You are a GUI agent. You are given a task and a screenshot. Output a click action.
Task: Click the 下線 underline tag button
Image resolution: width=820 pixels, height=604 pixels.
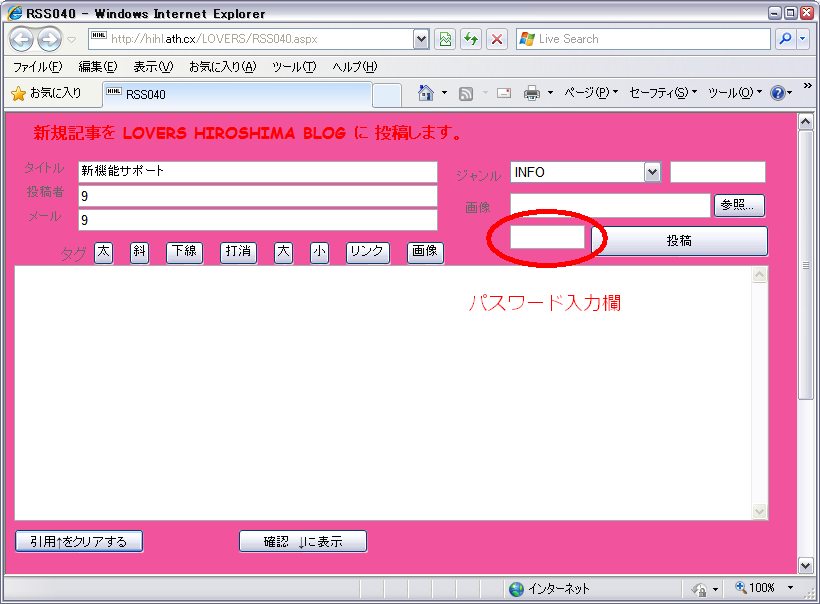[x=183, y=252]
